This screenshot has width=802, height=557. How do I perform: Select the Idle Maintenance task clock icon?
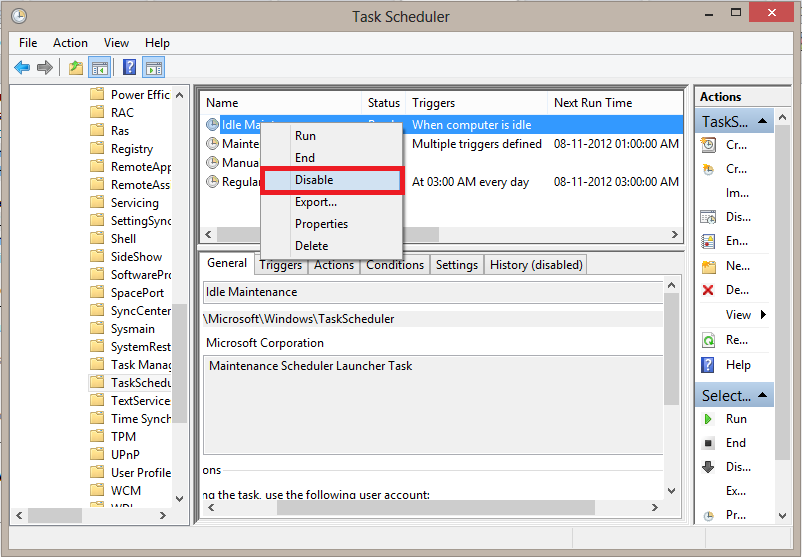point(212,125)
